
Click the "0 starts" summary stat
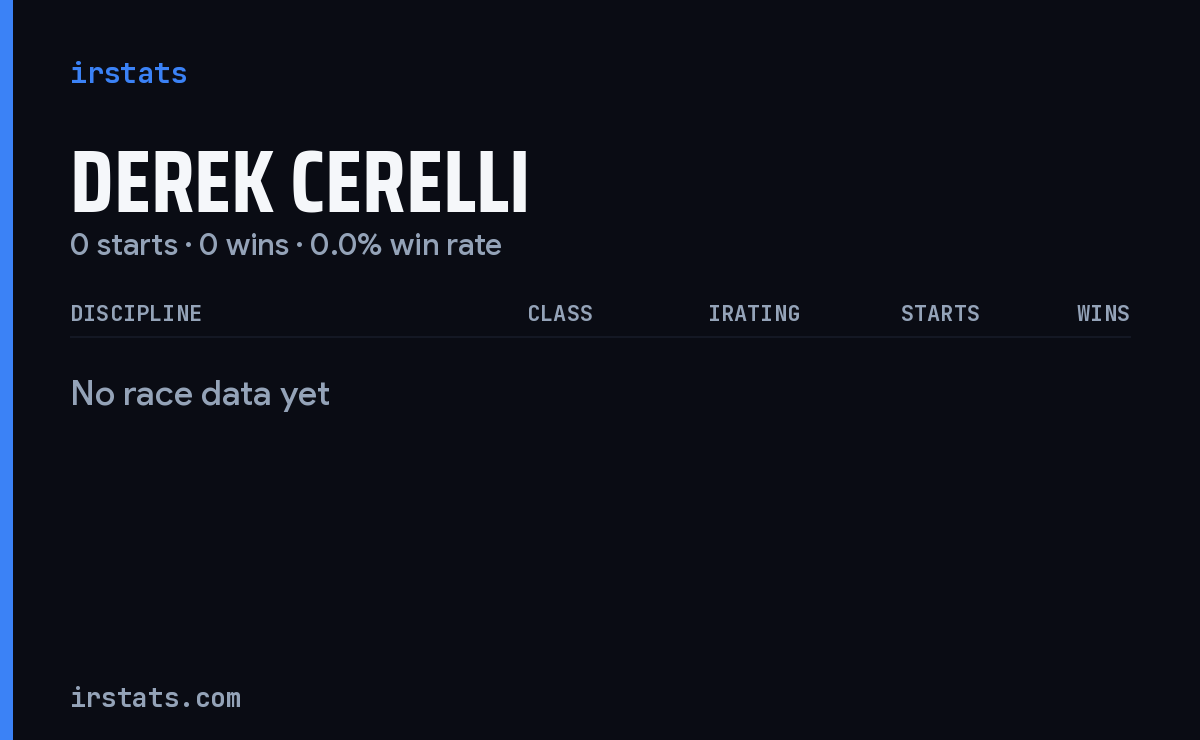pyautogui.click(x=124, y=245)
